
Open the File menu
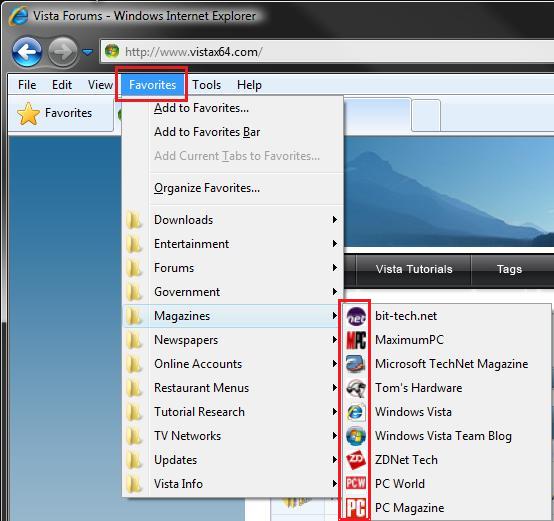[27, 85]
